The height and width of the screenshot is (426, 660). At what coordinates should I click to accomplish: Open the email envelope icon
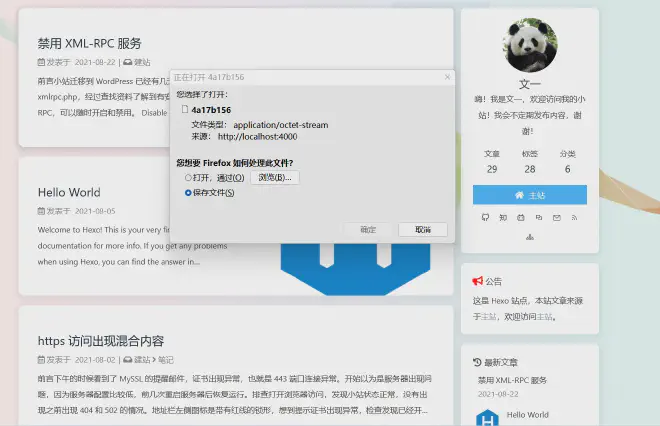tap(557, 218)
